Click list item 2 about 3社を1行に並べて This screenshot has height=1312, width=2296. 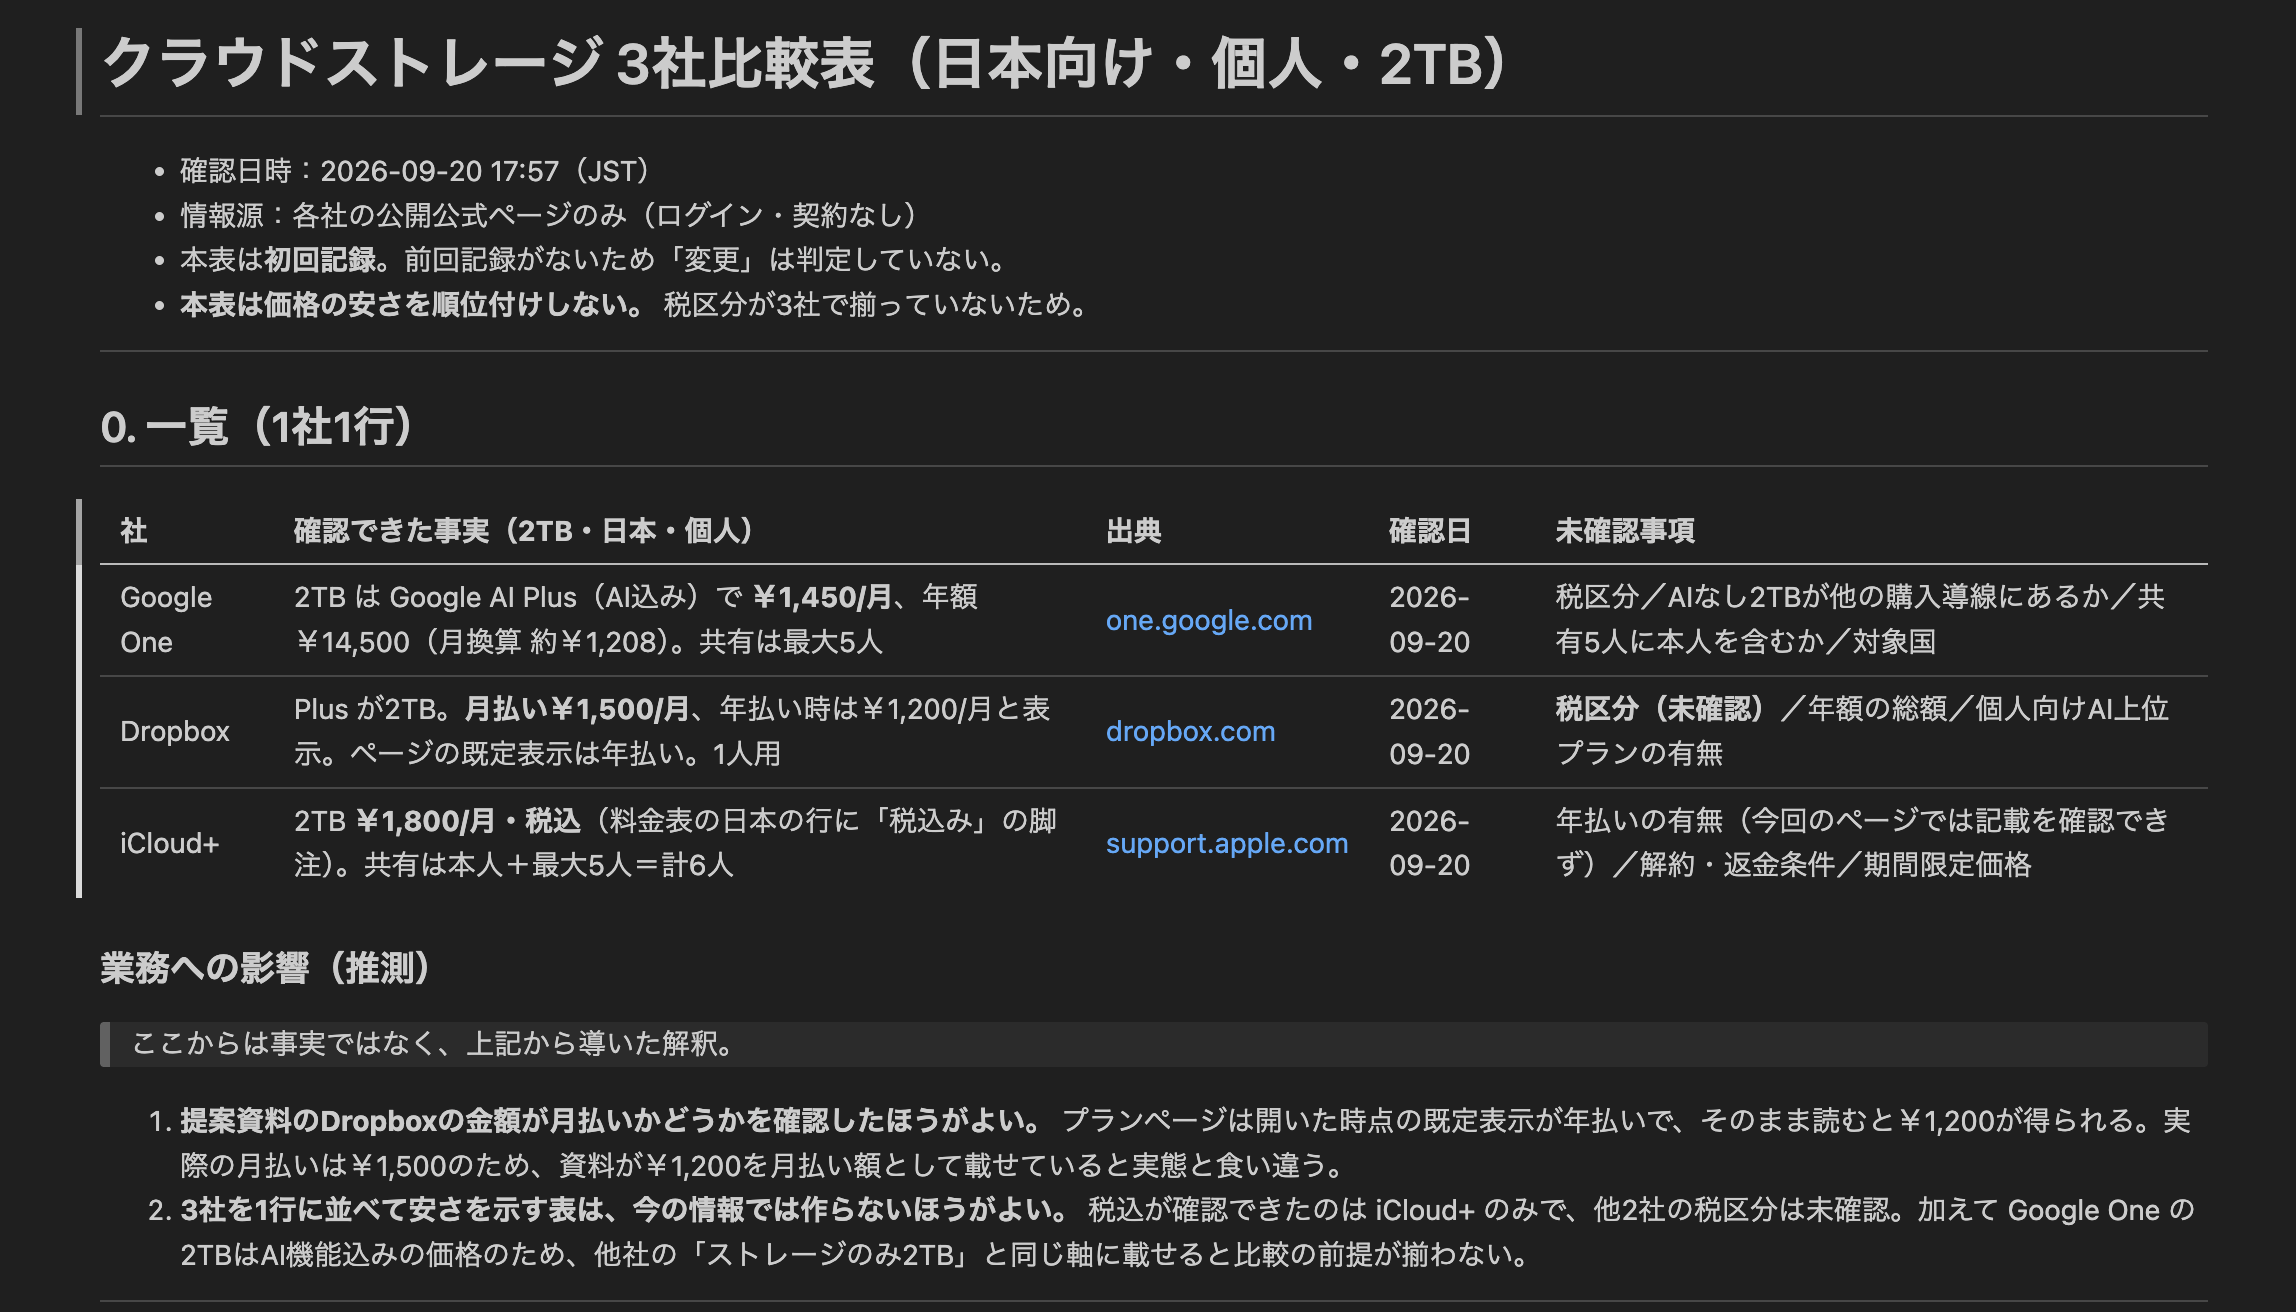coord(1187,1232)
